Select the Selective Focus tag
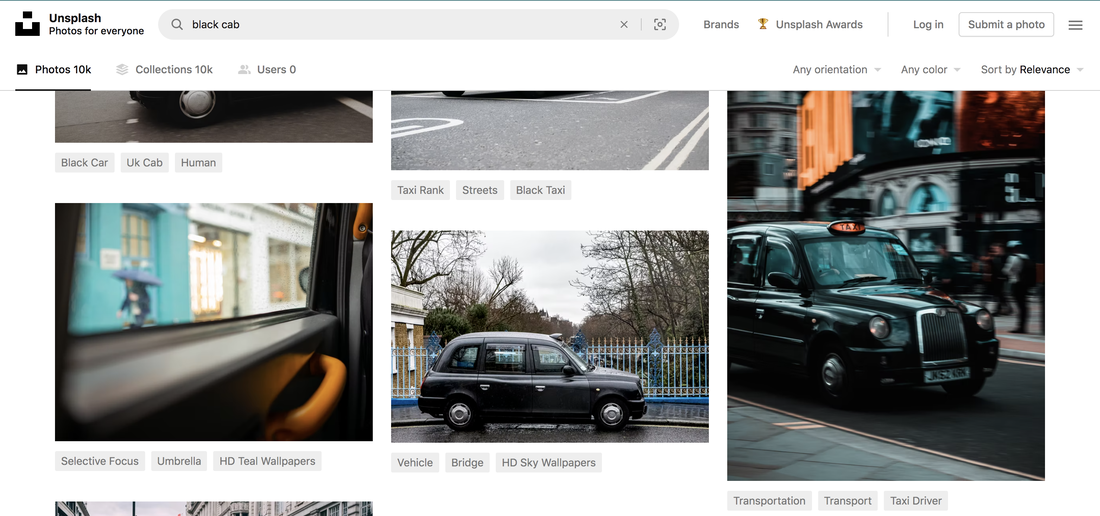Screen dimensions: 1100x516 (x=100, y=461)
